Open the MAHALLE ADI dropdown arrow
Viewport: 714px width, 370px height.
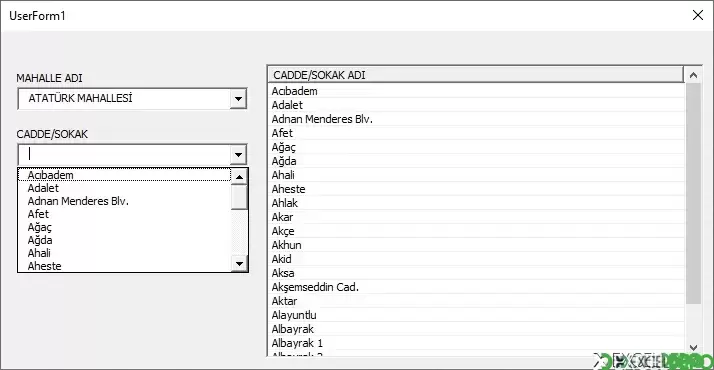click(x=238, y=99)
